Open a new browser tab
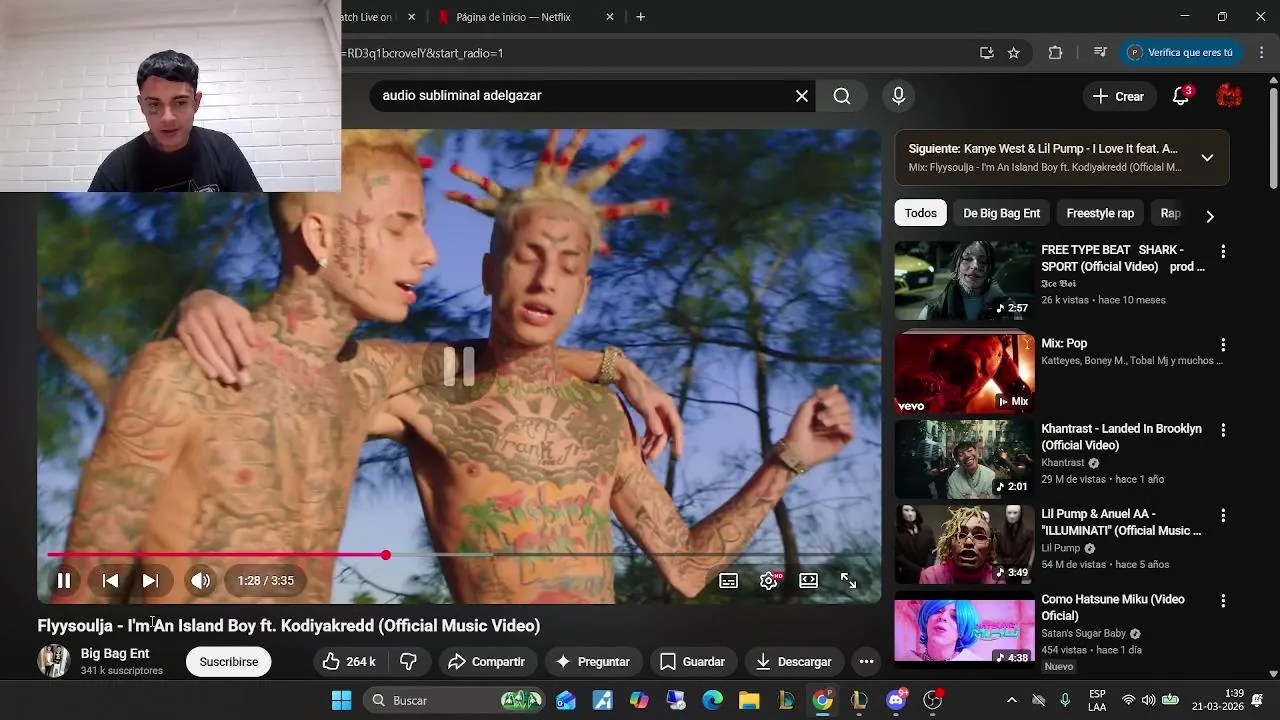 641,17
